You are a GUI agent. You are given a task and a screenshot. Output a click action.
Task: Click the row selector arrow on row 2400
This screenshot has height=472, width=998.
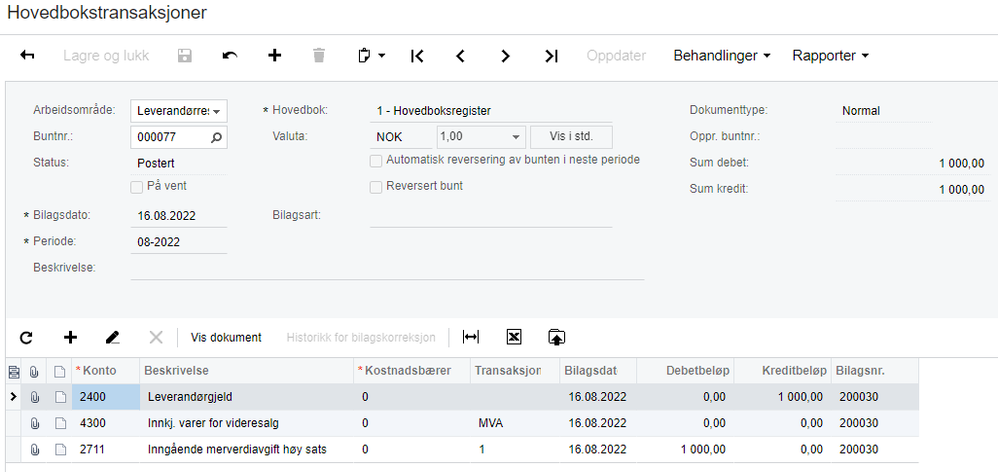click(12, 397)
